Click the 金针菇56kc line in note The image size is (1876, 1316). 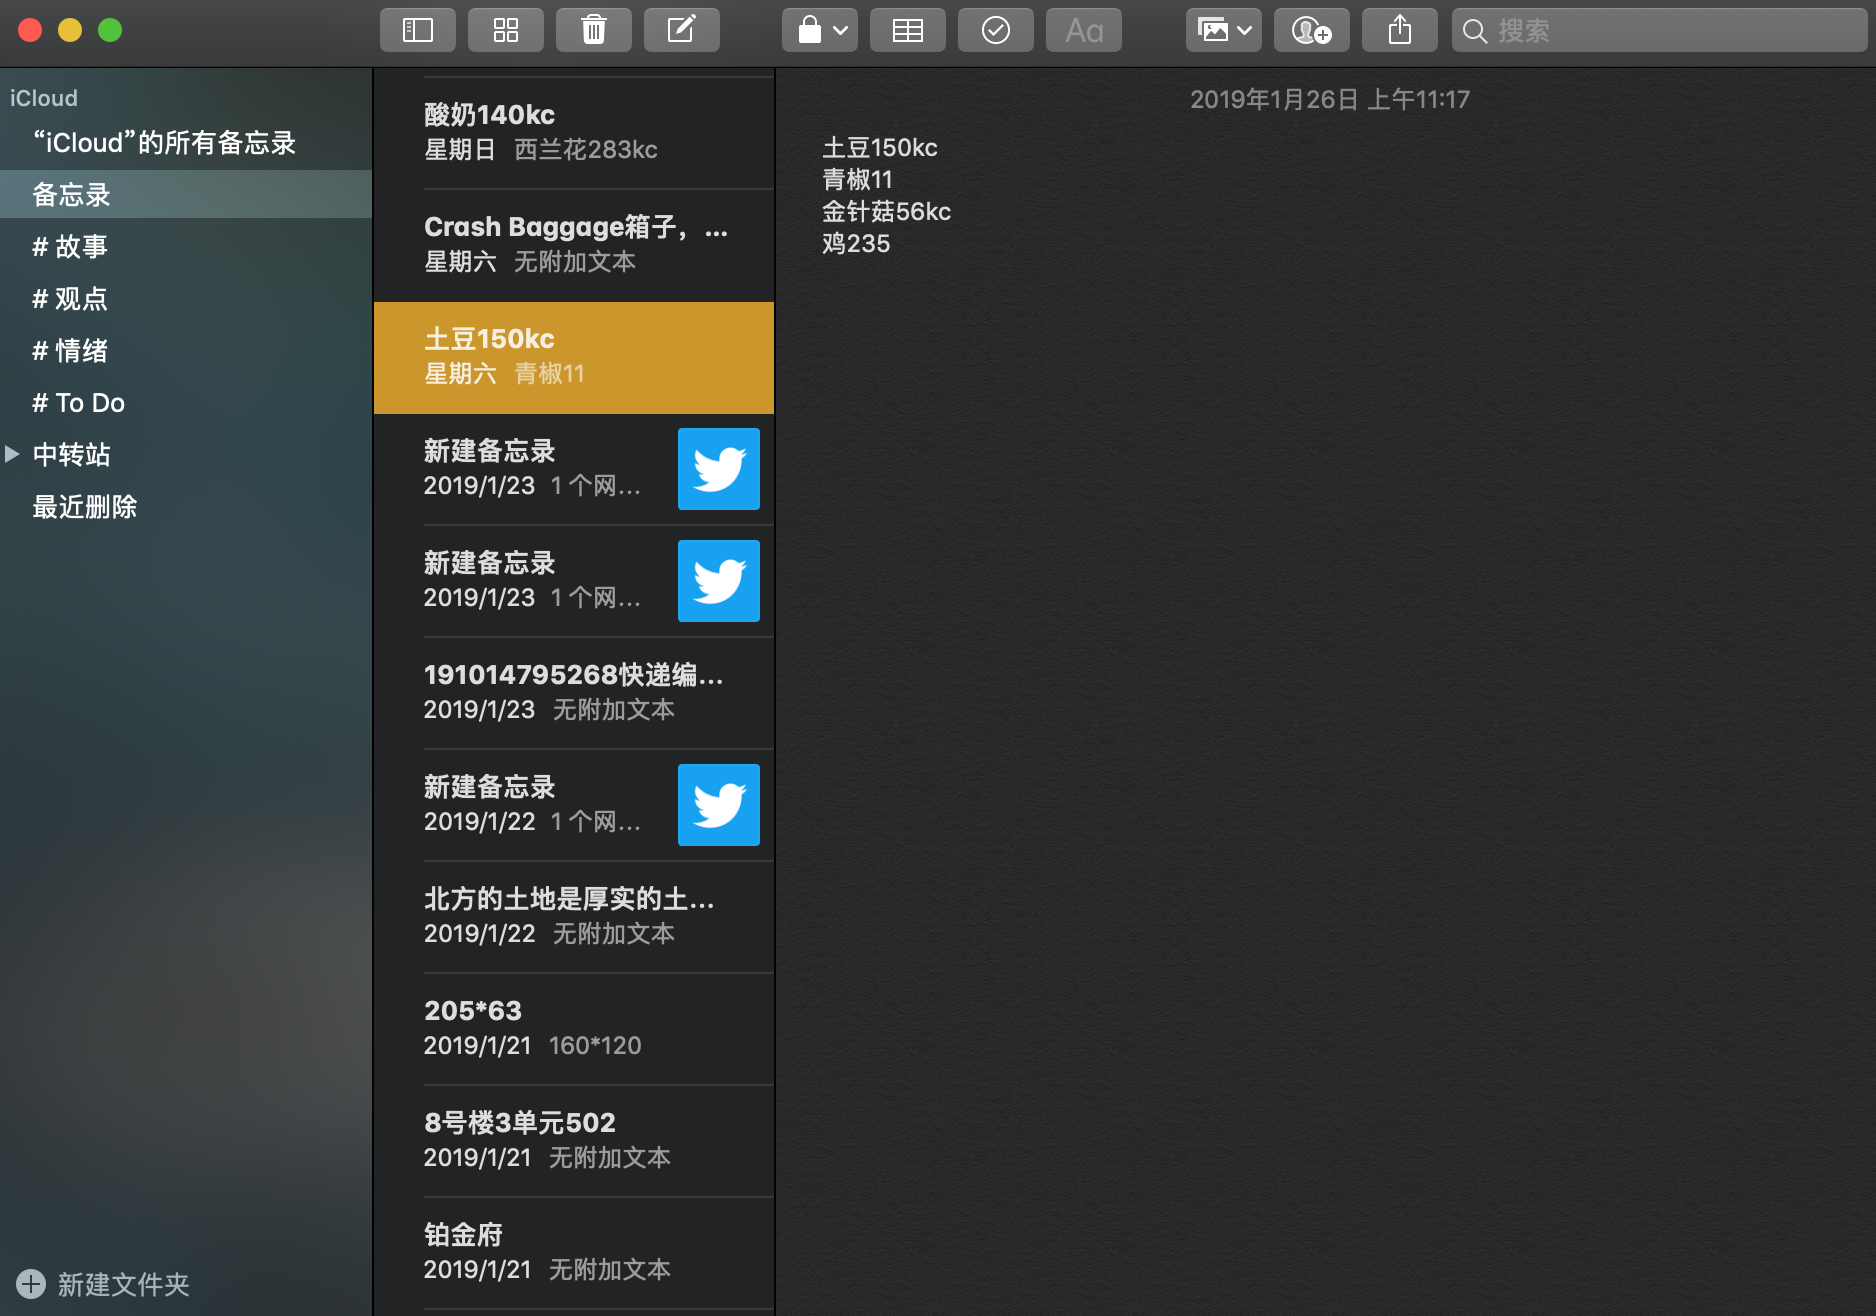coord(886,212)
